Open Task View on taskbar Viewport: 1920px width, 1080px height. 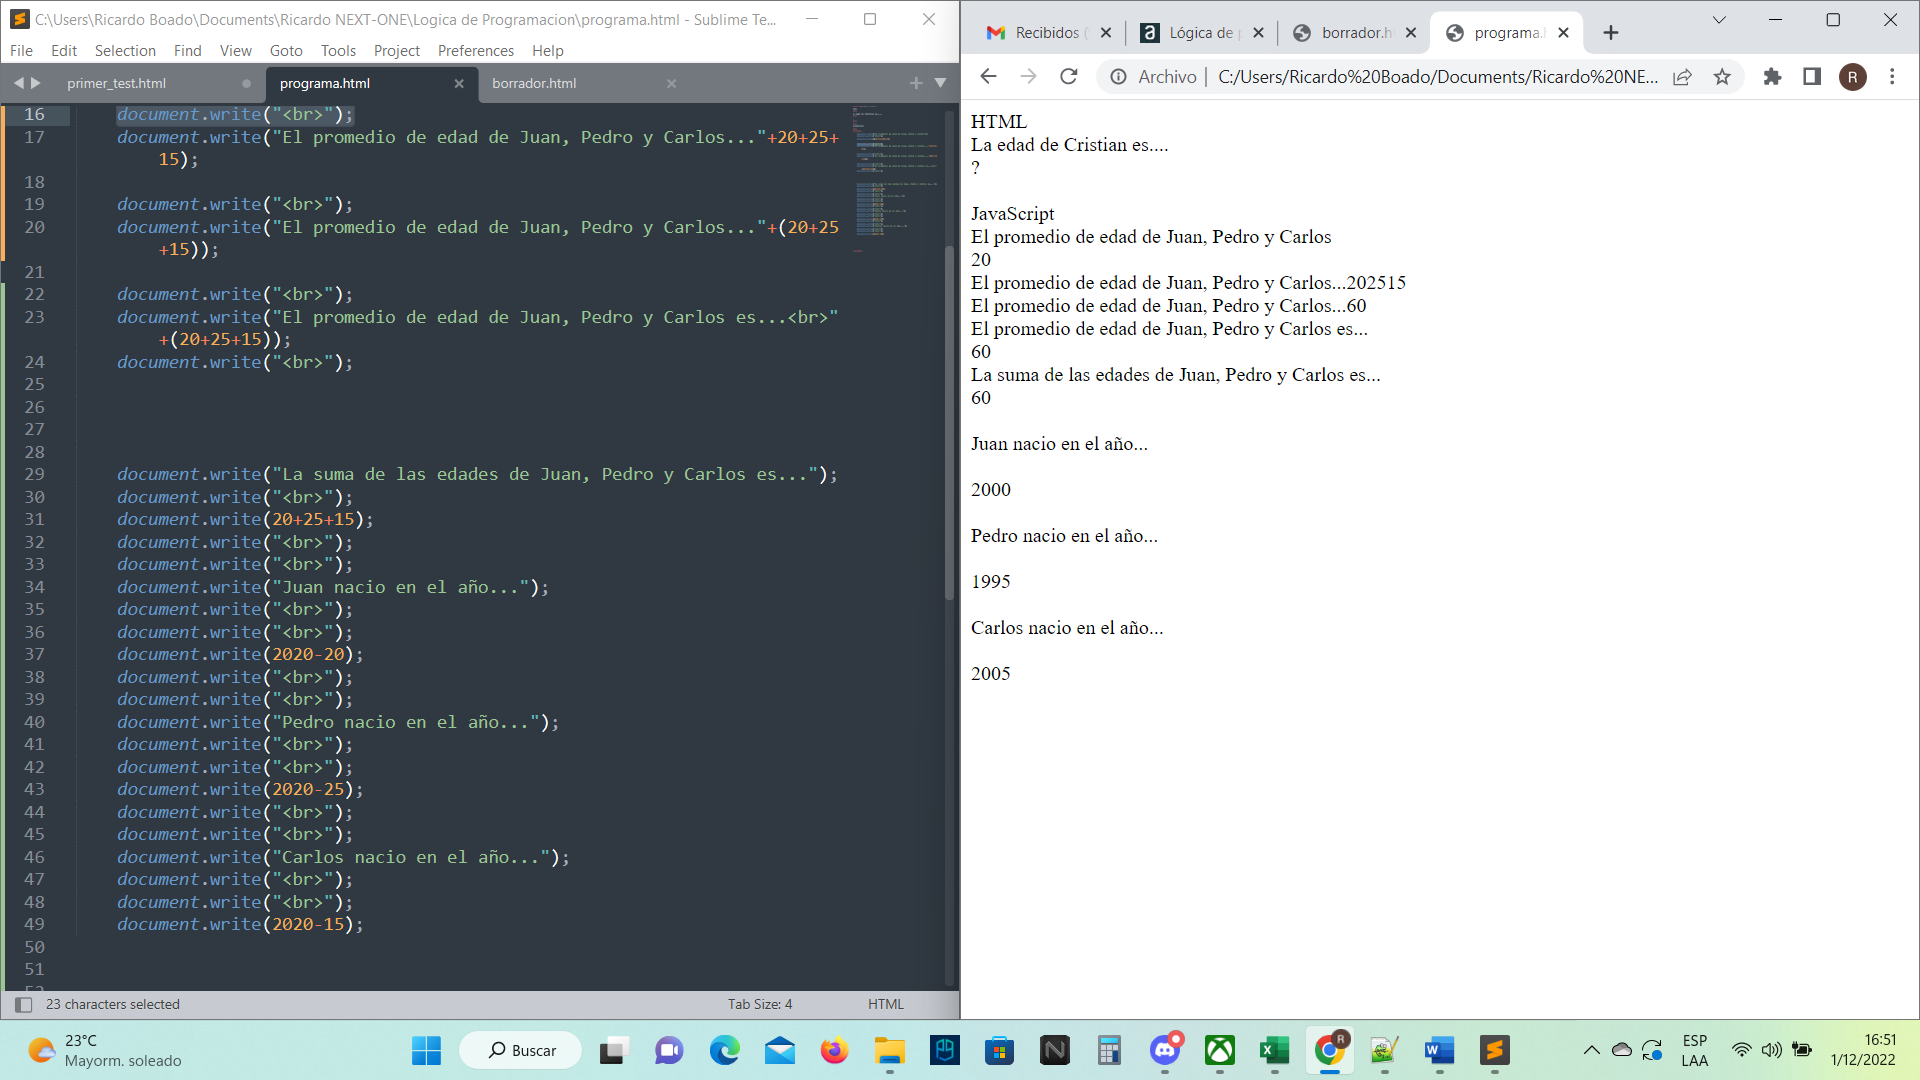(x=613, y=1050)
